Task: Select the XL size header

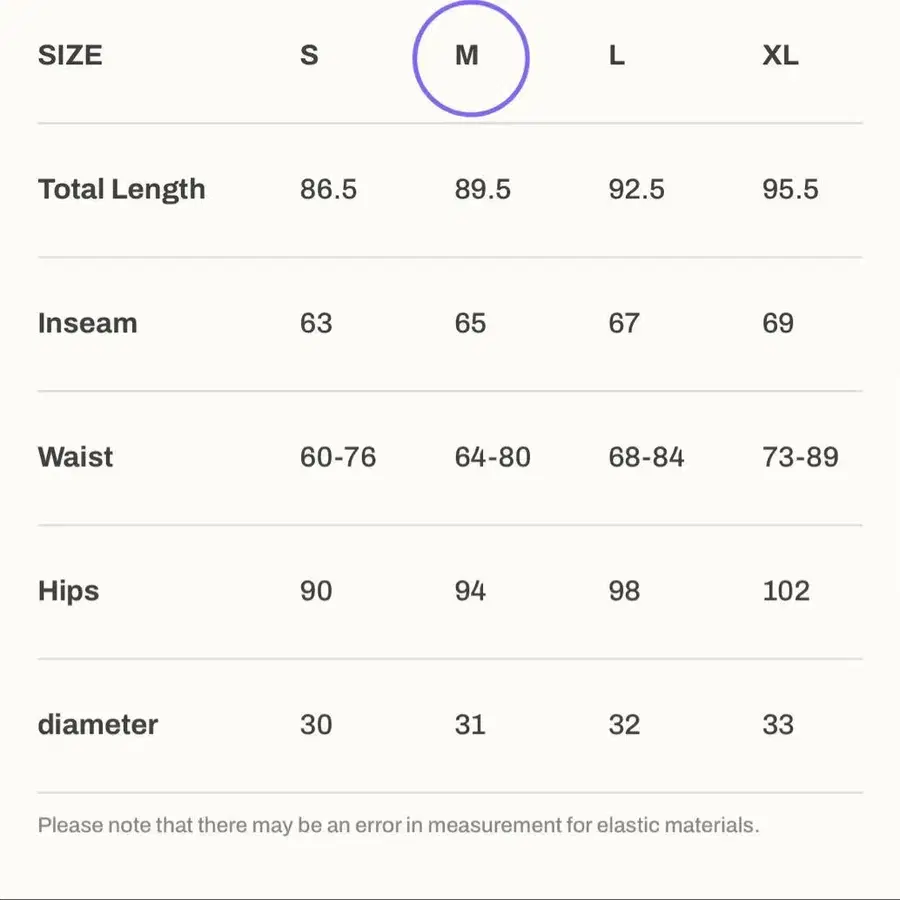Action: point(780,56)
